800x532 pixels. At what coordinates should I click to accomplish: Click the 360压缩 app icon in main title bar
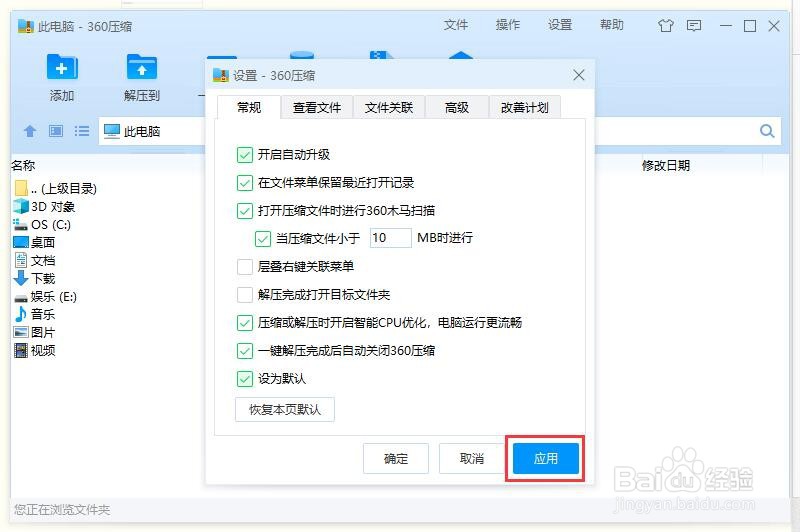pyautogui.click(x=26, y=26)
